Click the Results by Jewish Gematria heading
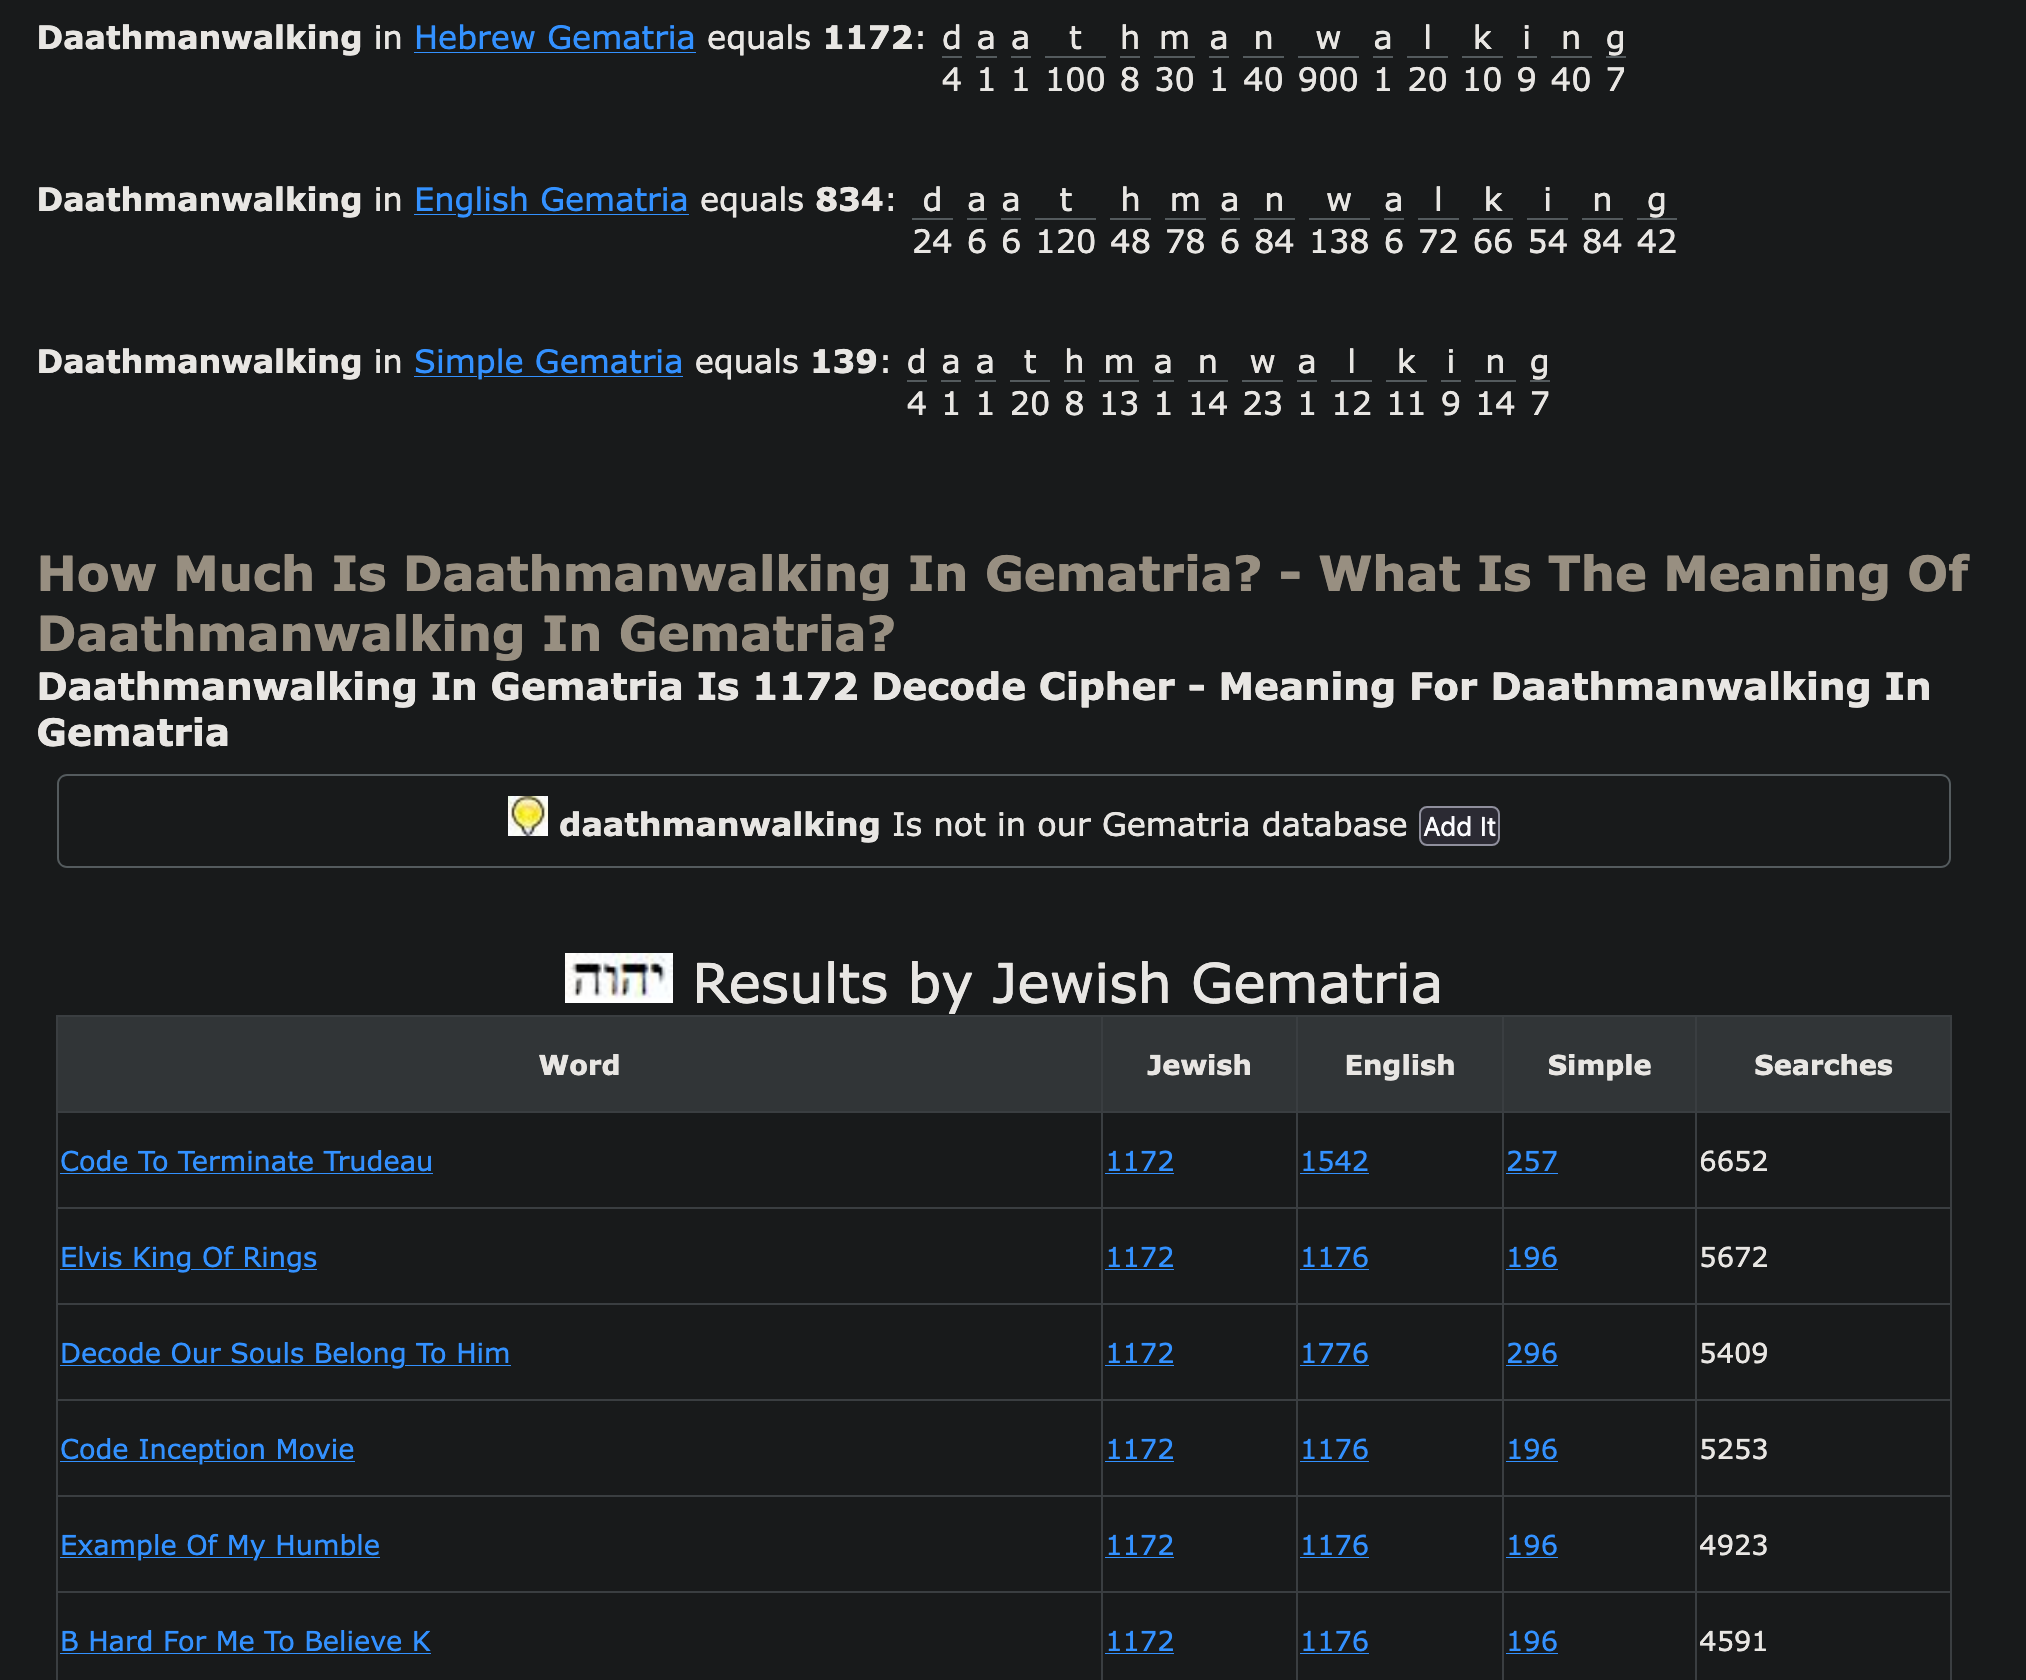The image size is (2026, 1680). pyautogui.click(x=1067, y=983)
